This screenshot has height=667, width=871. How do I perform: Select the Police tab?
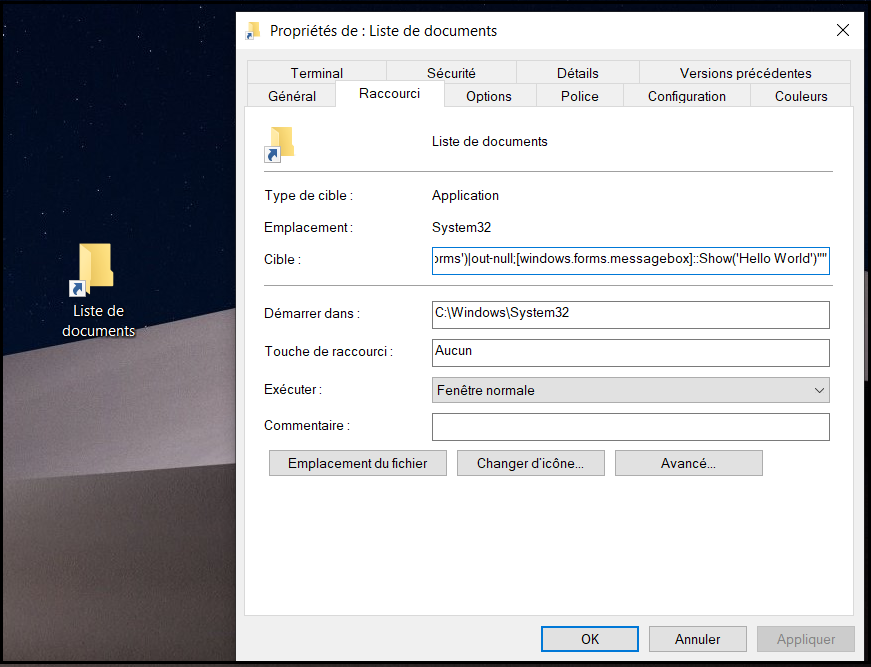(579, 96)
